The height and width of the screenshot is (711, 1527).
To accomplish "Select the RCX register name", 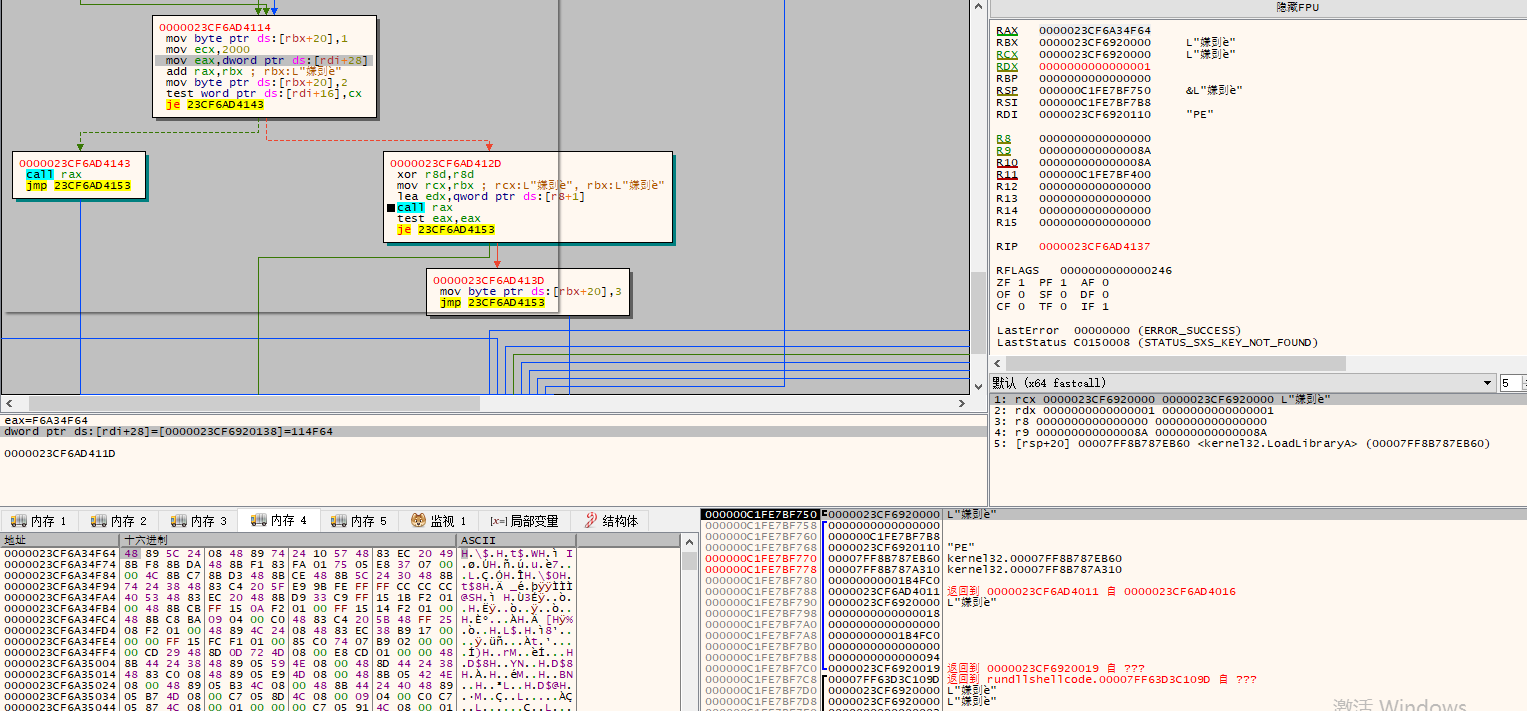I will coord(1007,55).
